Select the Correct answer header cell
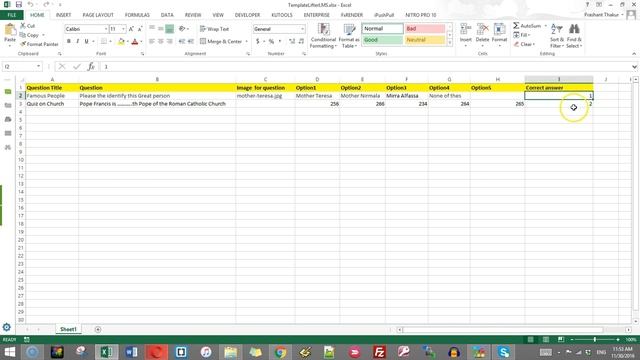640x360 pixels. tap(559, 88)
